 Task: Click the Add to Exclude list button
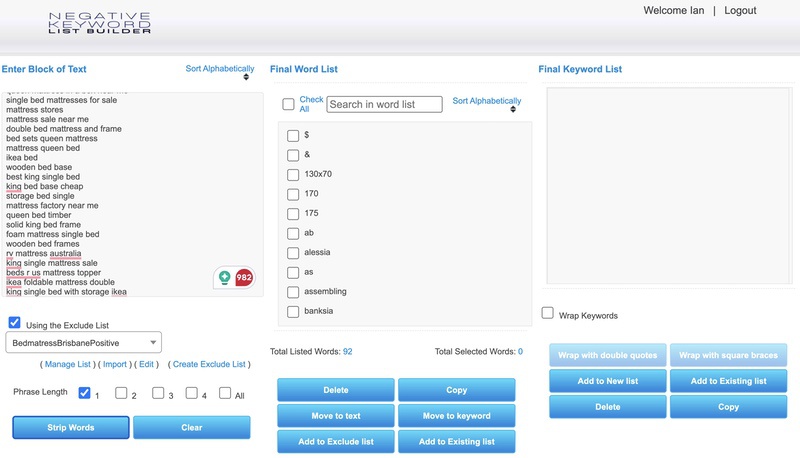click(x=336, y=442)
